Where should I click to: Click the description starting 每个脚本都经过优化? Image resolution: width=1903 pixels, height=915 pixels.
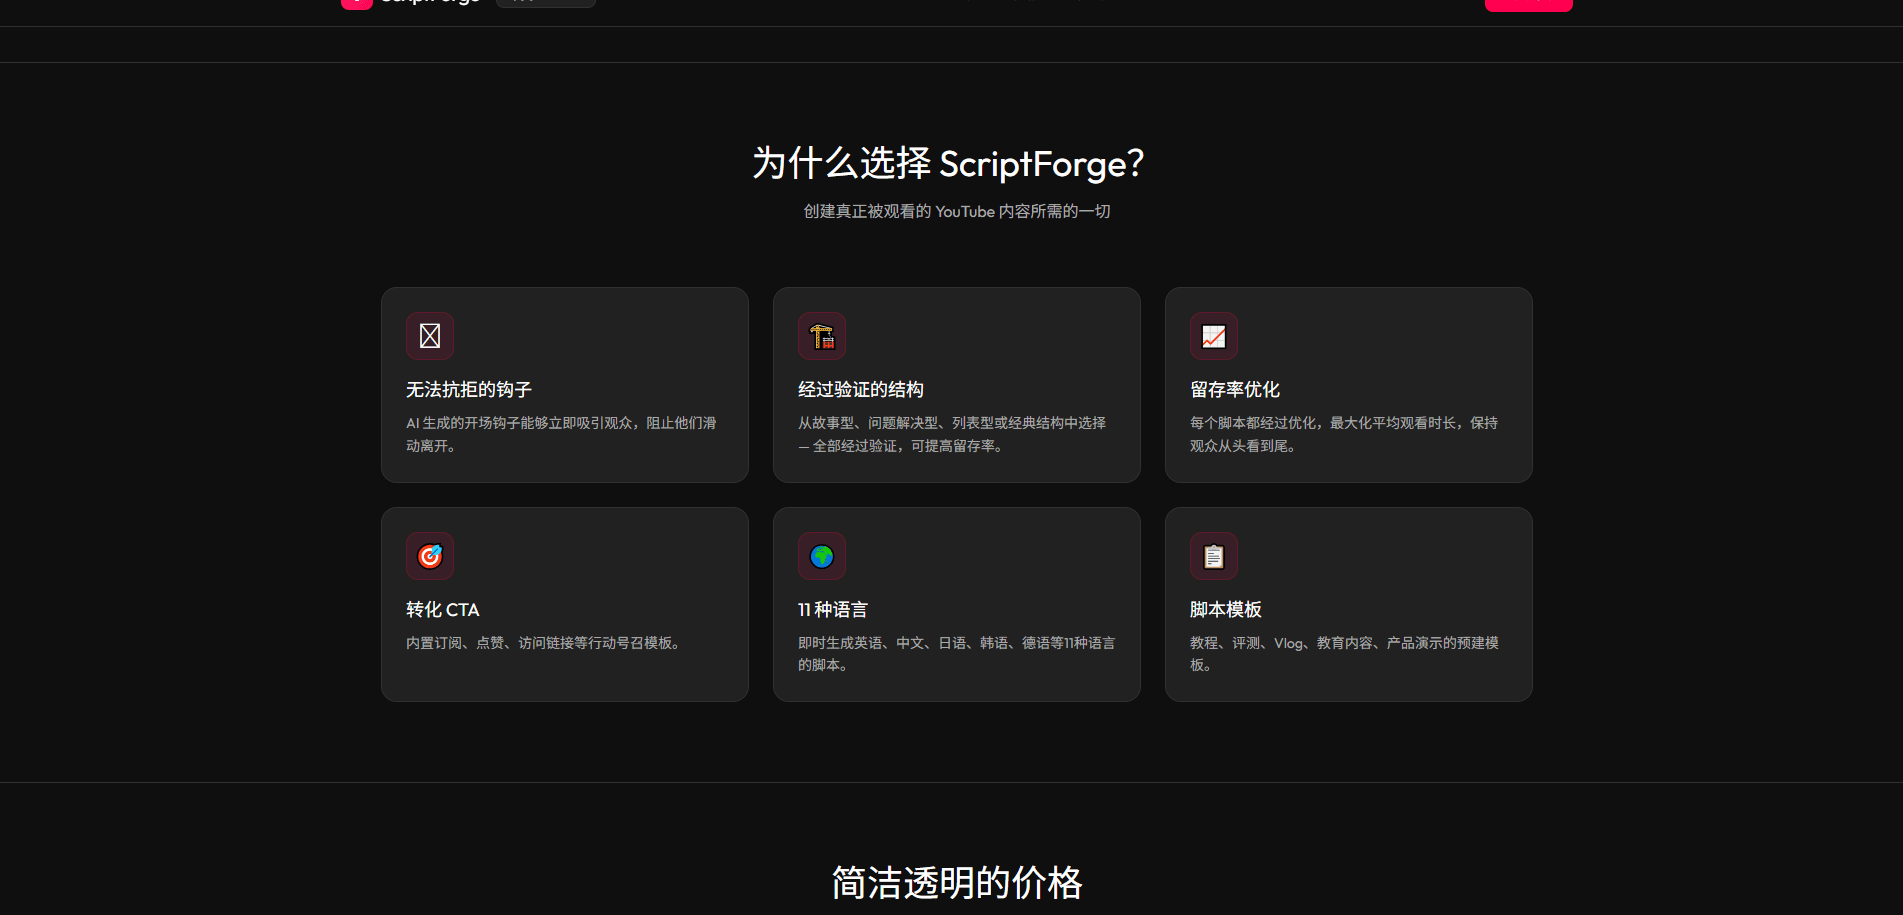coord(1344,434)
